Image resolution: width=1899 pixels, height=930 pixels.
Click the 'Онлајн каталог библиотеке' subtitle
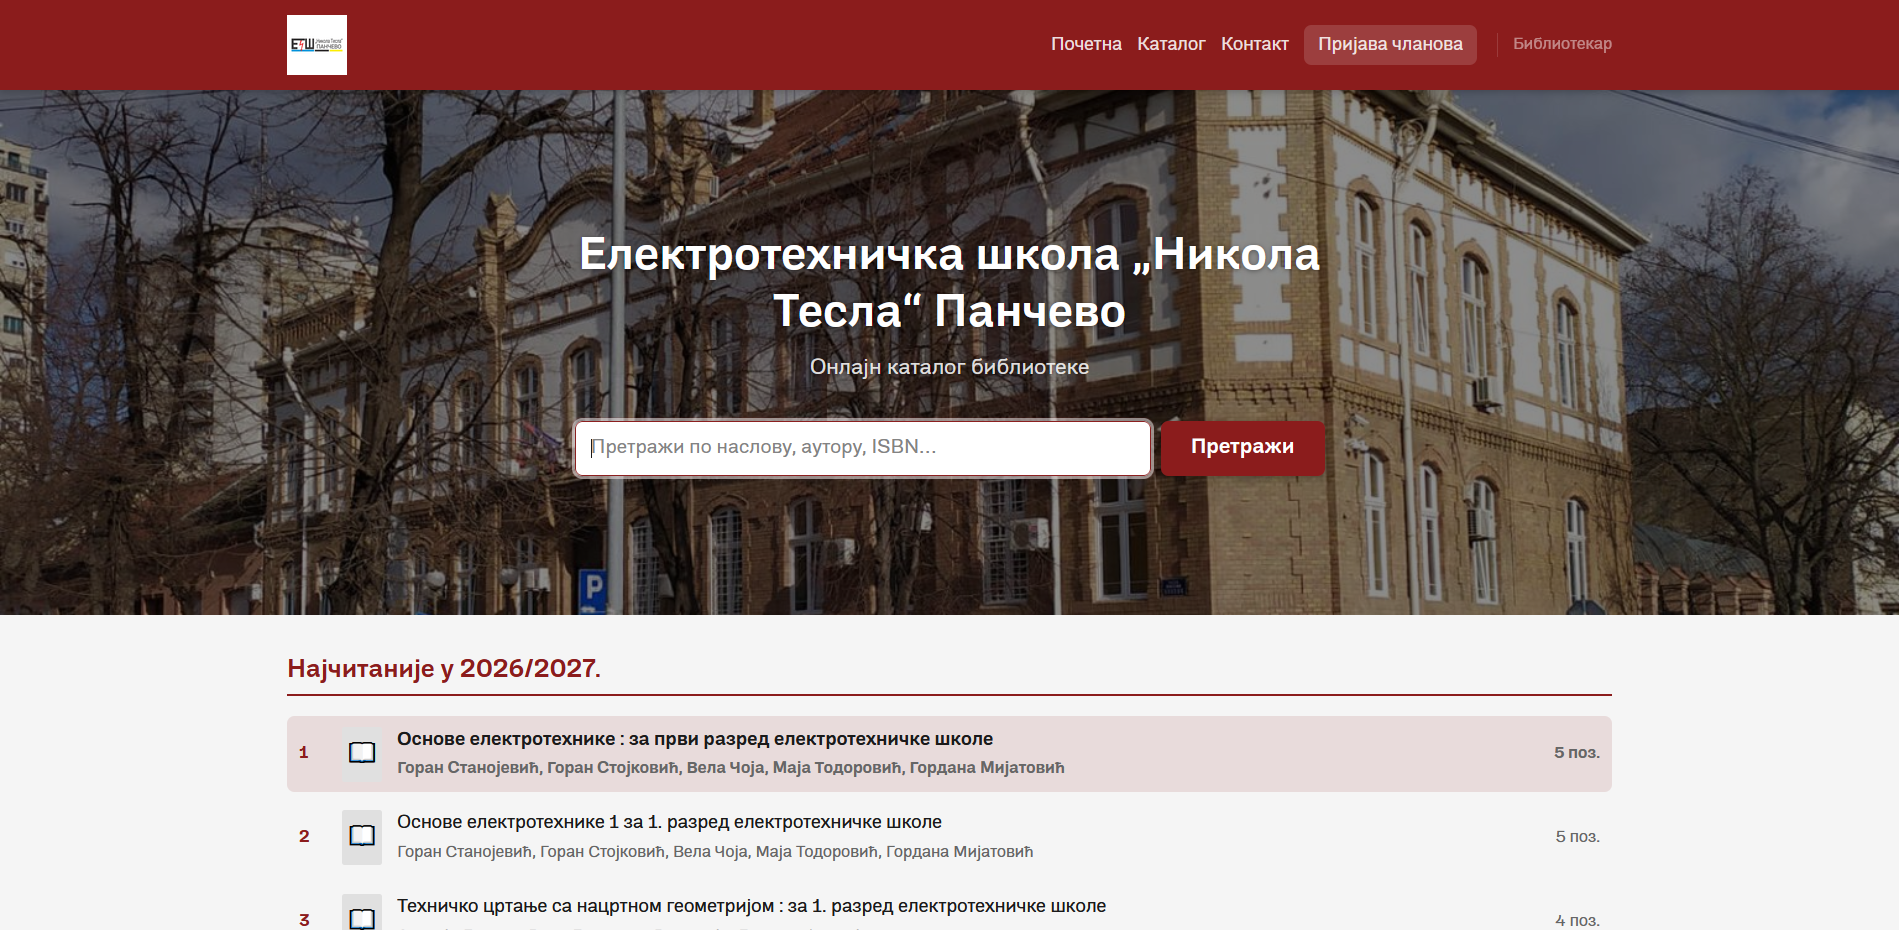click(x=949, y=367)
